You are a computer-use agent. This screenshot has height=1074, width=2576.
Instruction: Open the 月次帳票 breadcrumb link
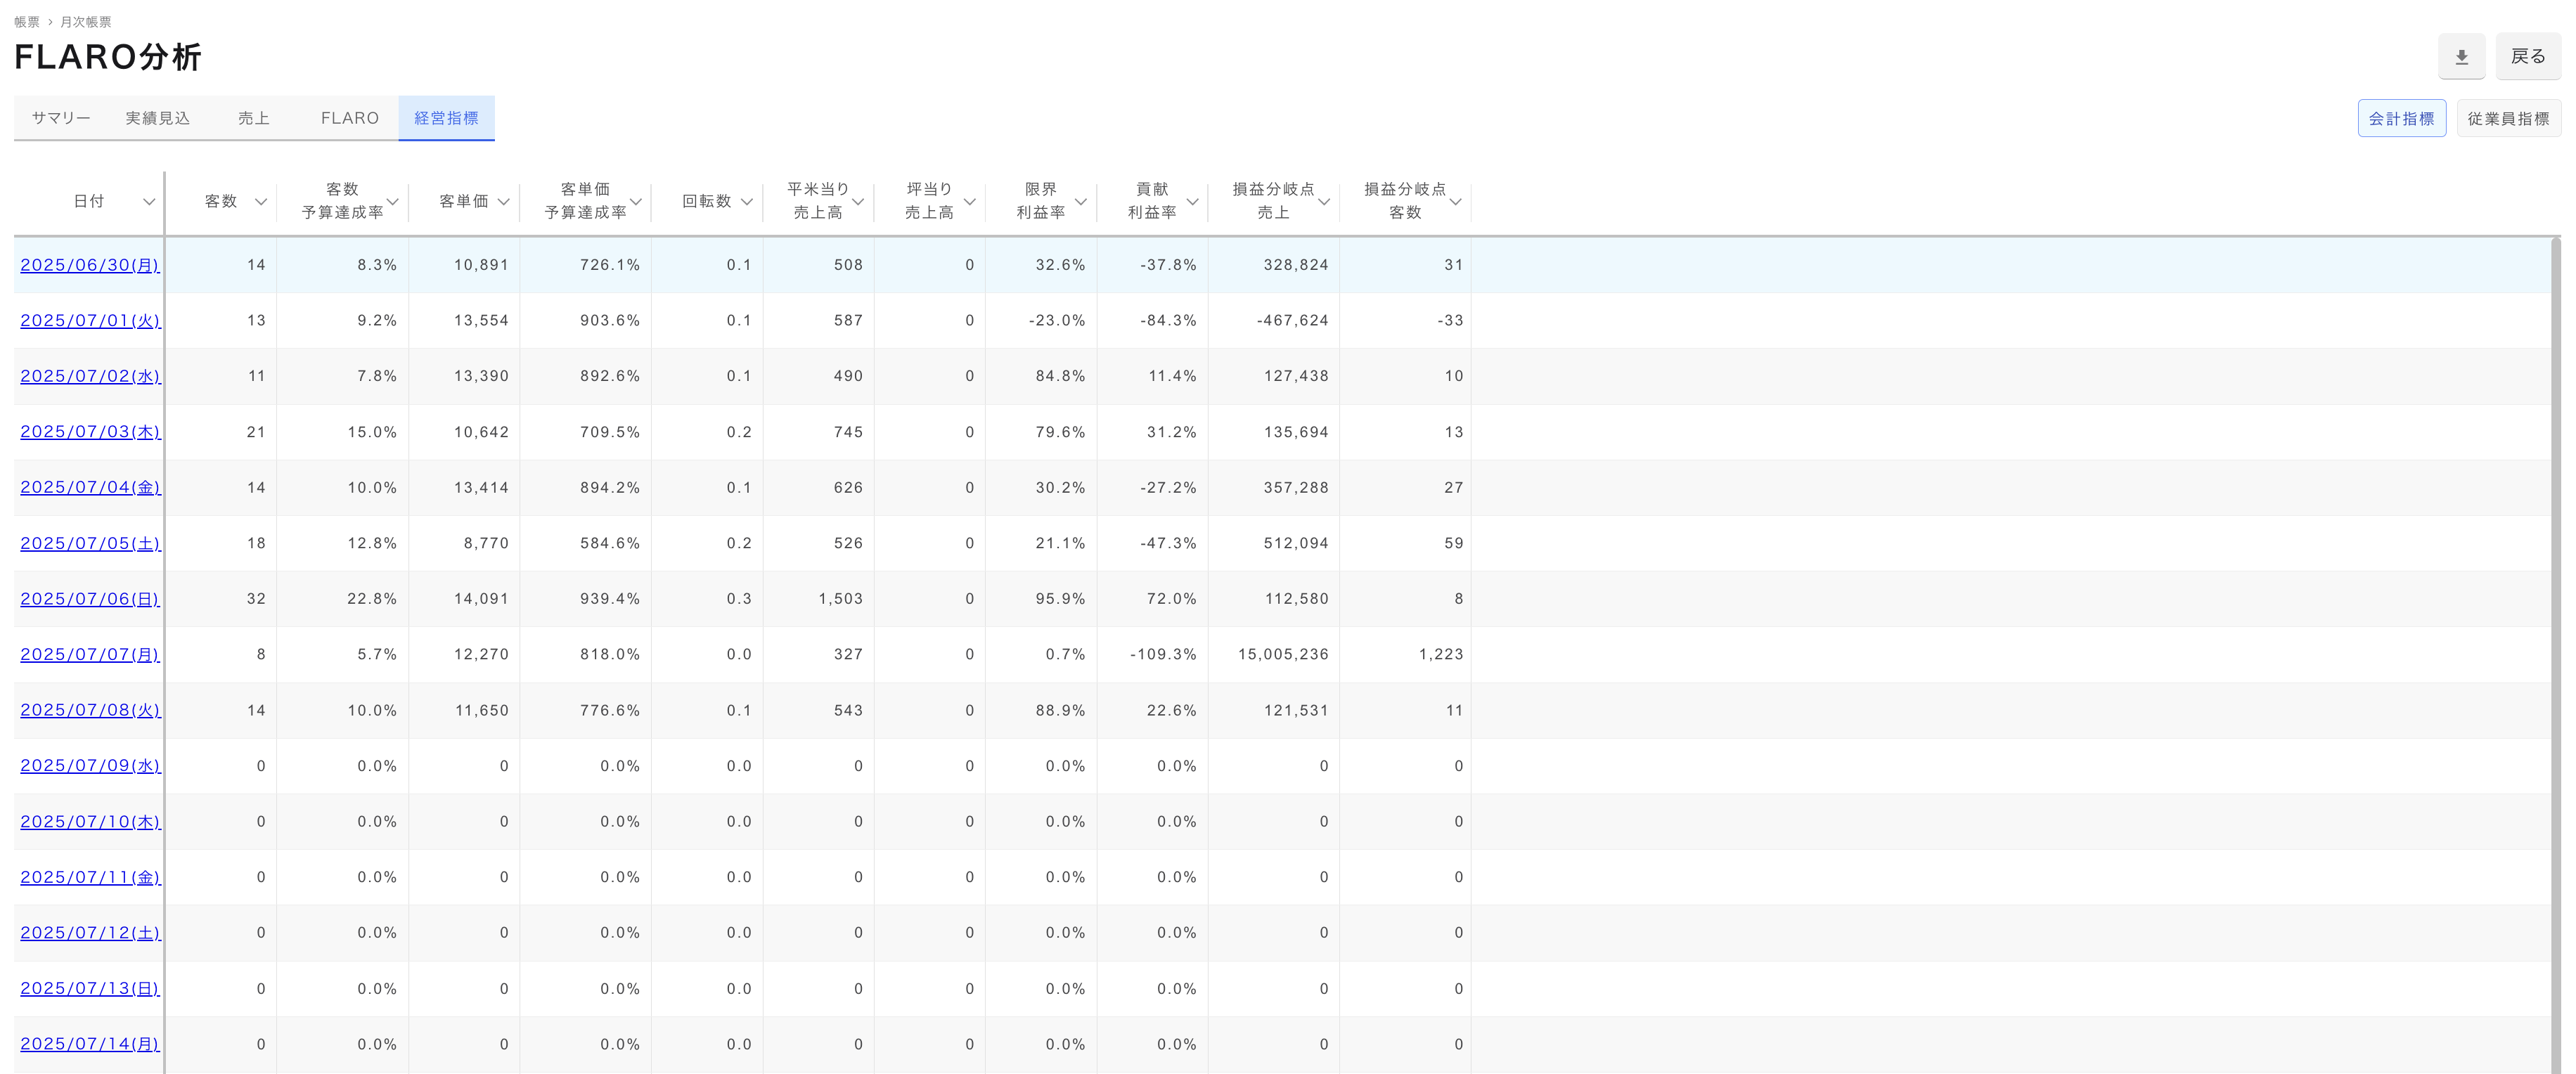[x=86, y=22]
